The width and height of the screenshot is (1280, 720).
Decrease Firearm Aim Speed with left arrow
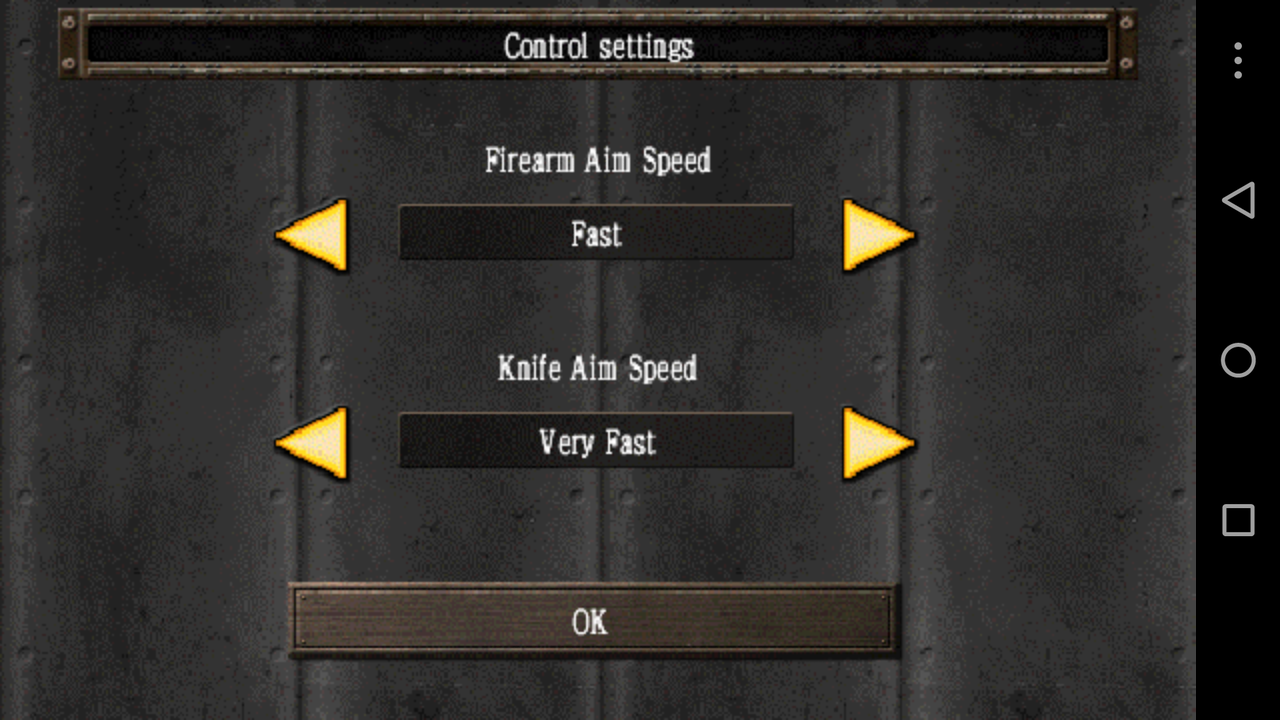pyautogui.click(x=312, y=235)
